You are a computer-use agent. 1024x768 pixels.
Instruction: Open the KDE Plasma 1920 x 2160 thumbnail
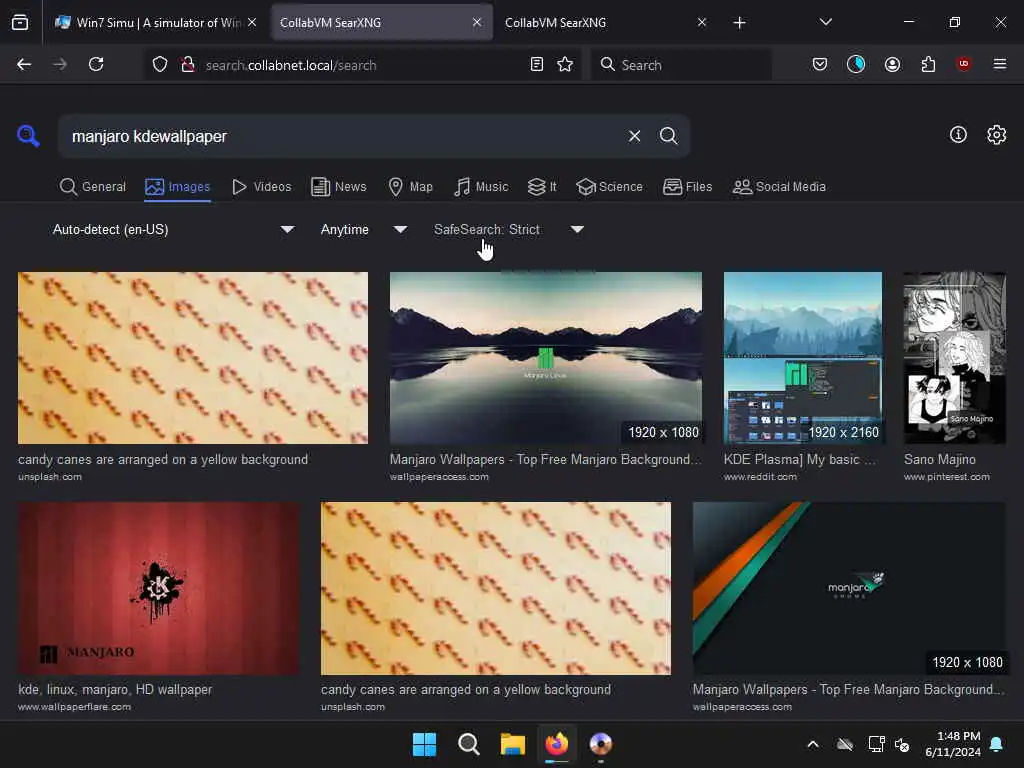pos(803,358)
